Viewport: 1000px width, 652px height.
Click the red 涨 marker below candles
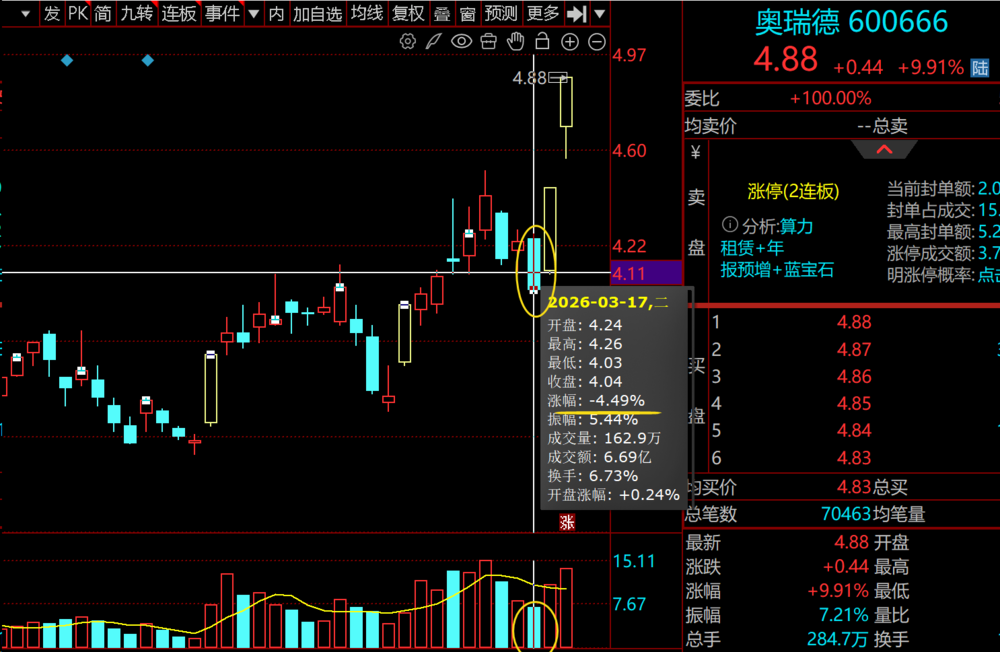tap(567, 521)
